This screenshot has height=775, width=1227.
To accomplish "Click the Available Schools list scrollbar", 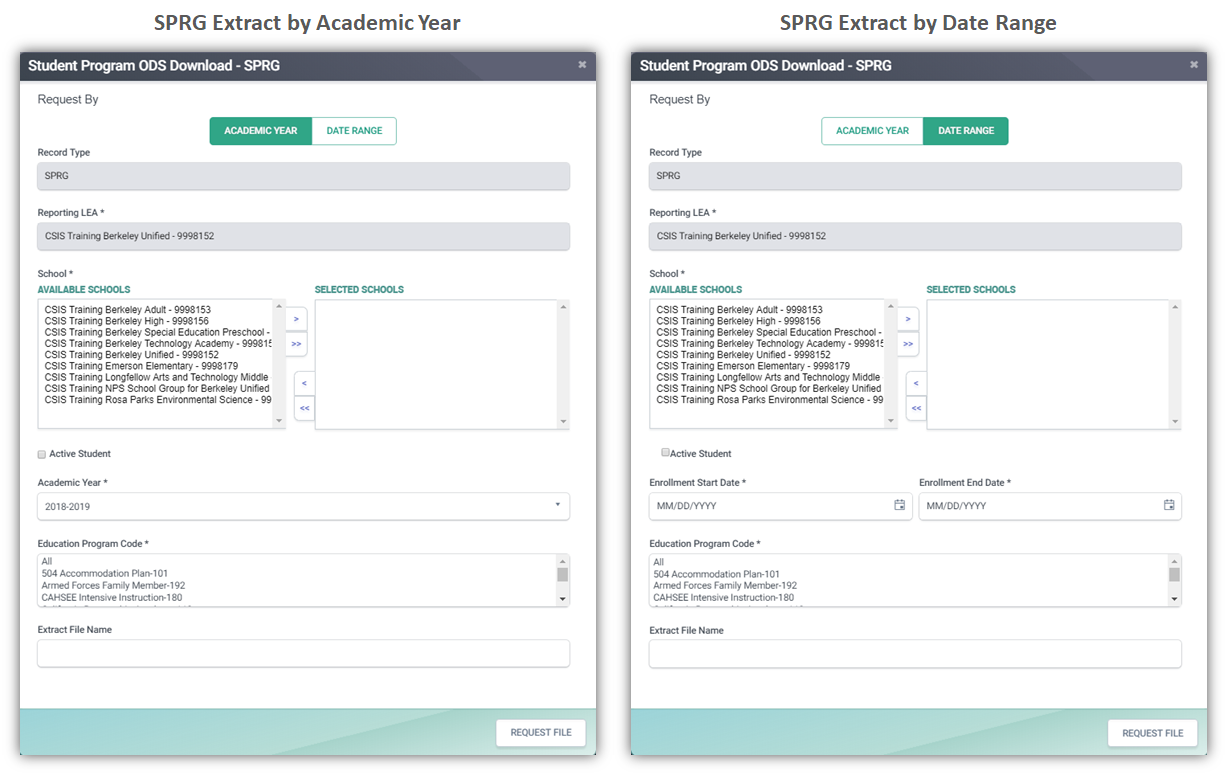I will pyautogui.click(x=279, y=360).
